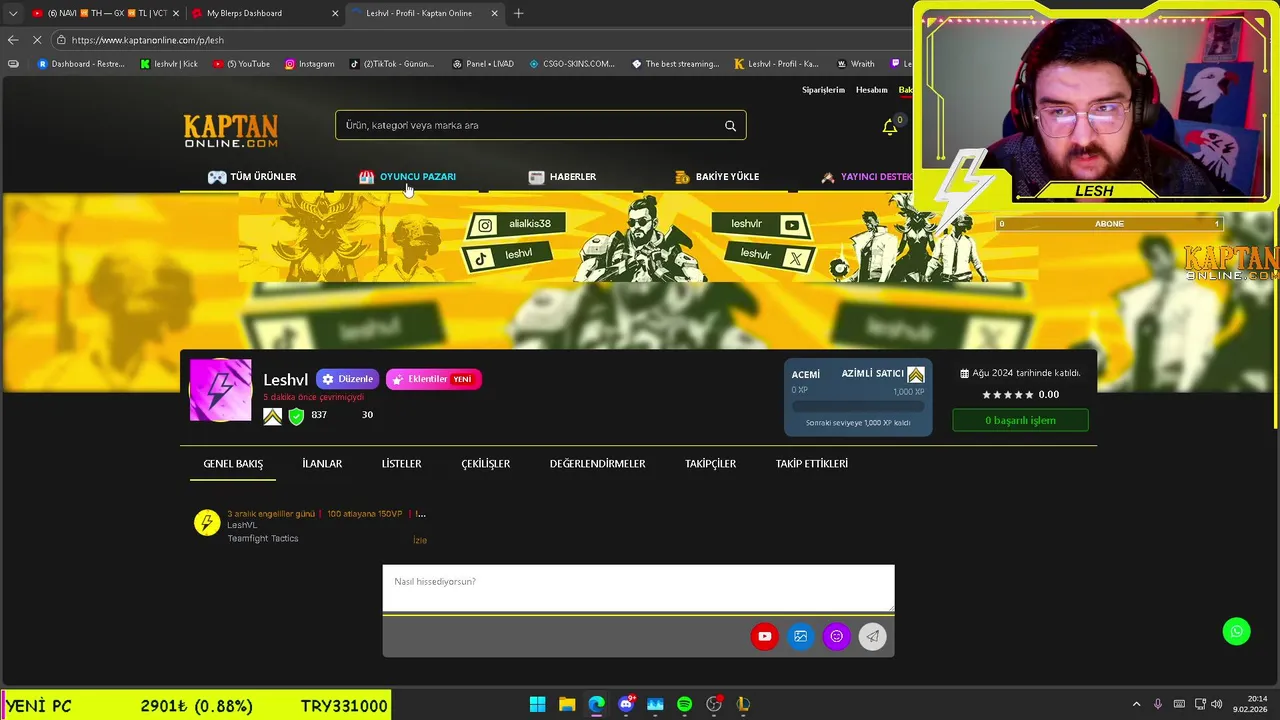This screenshot has width=1280, height=720.
Task: Switch to the TAKİP ETTİKLERİ tab
Action: point(811,464)
